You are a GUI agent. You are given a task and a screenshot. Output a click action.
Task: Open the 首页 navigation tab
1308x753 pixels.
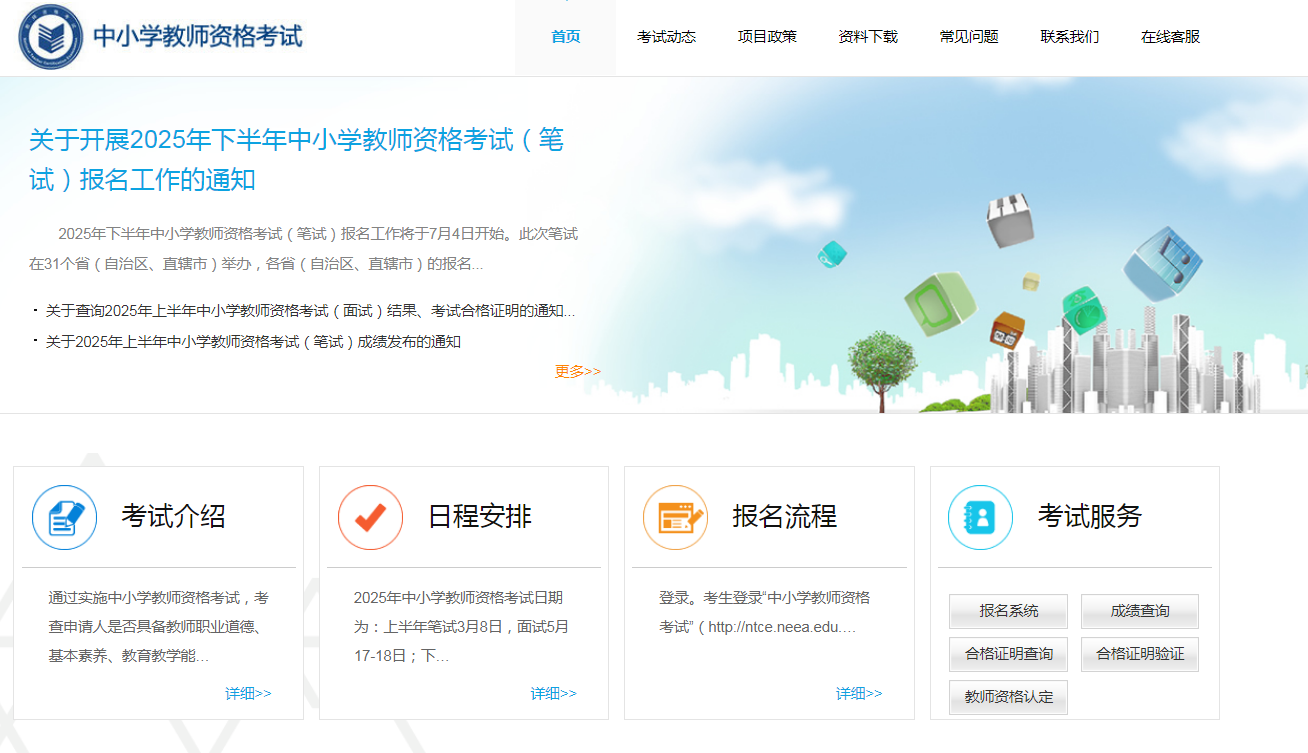565,37
